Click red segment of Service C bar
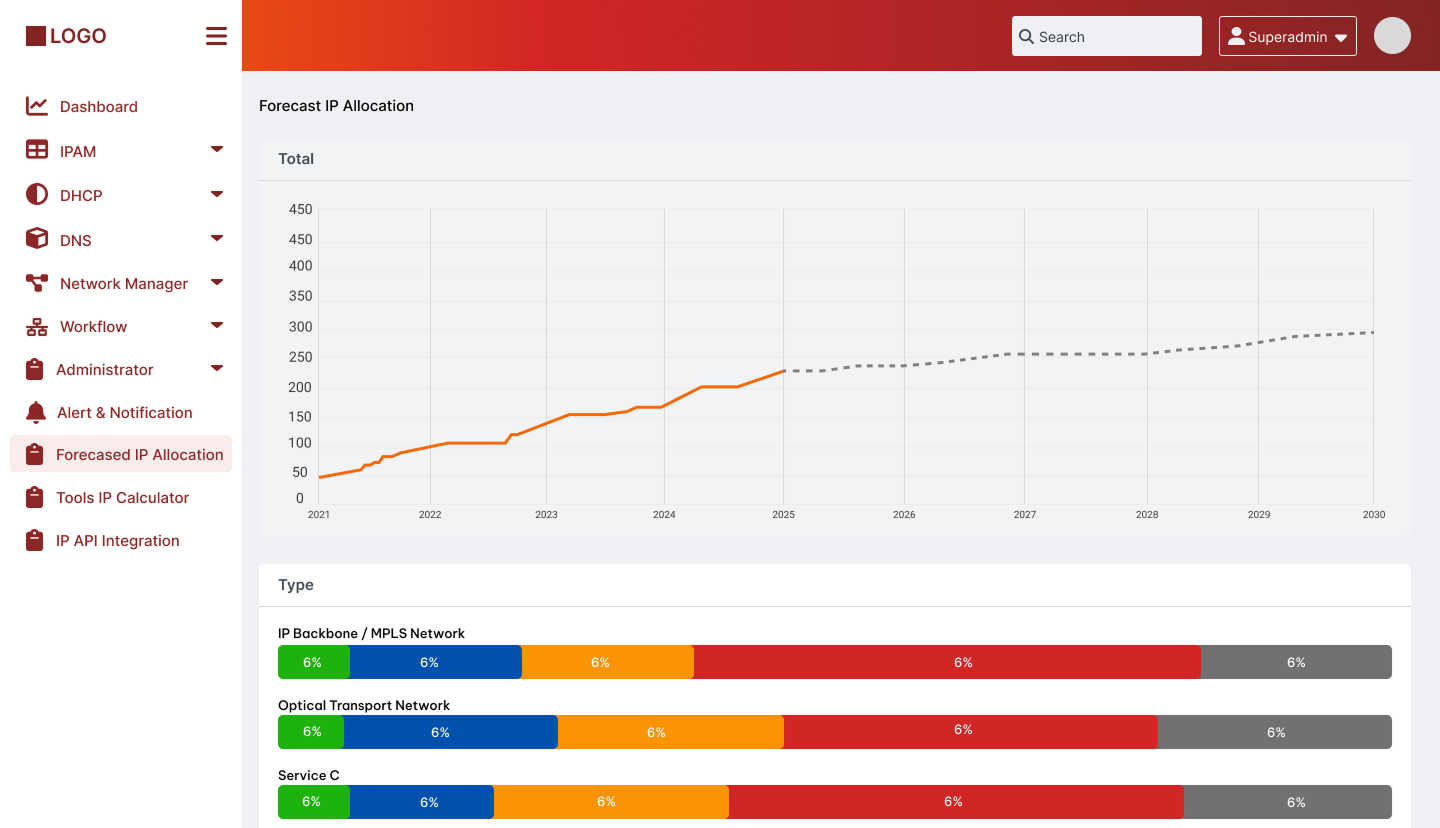Image resolution: width=1440 pixels, height=828 pixels. [x=956, y=802]
